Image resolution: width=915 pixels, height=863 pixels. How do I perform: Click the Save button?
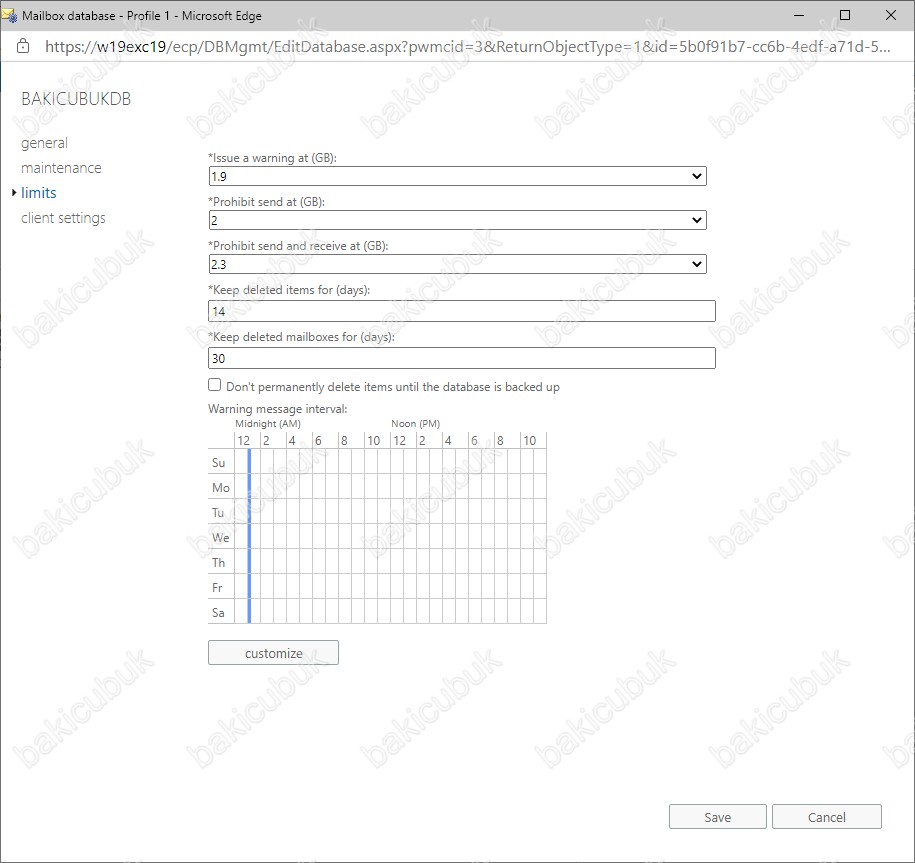[x=718, y=817]
